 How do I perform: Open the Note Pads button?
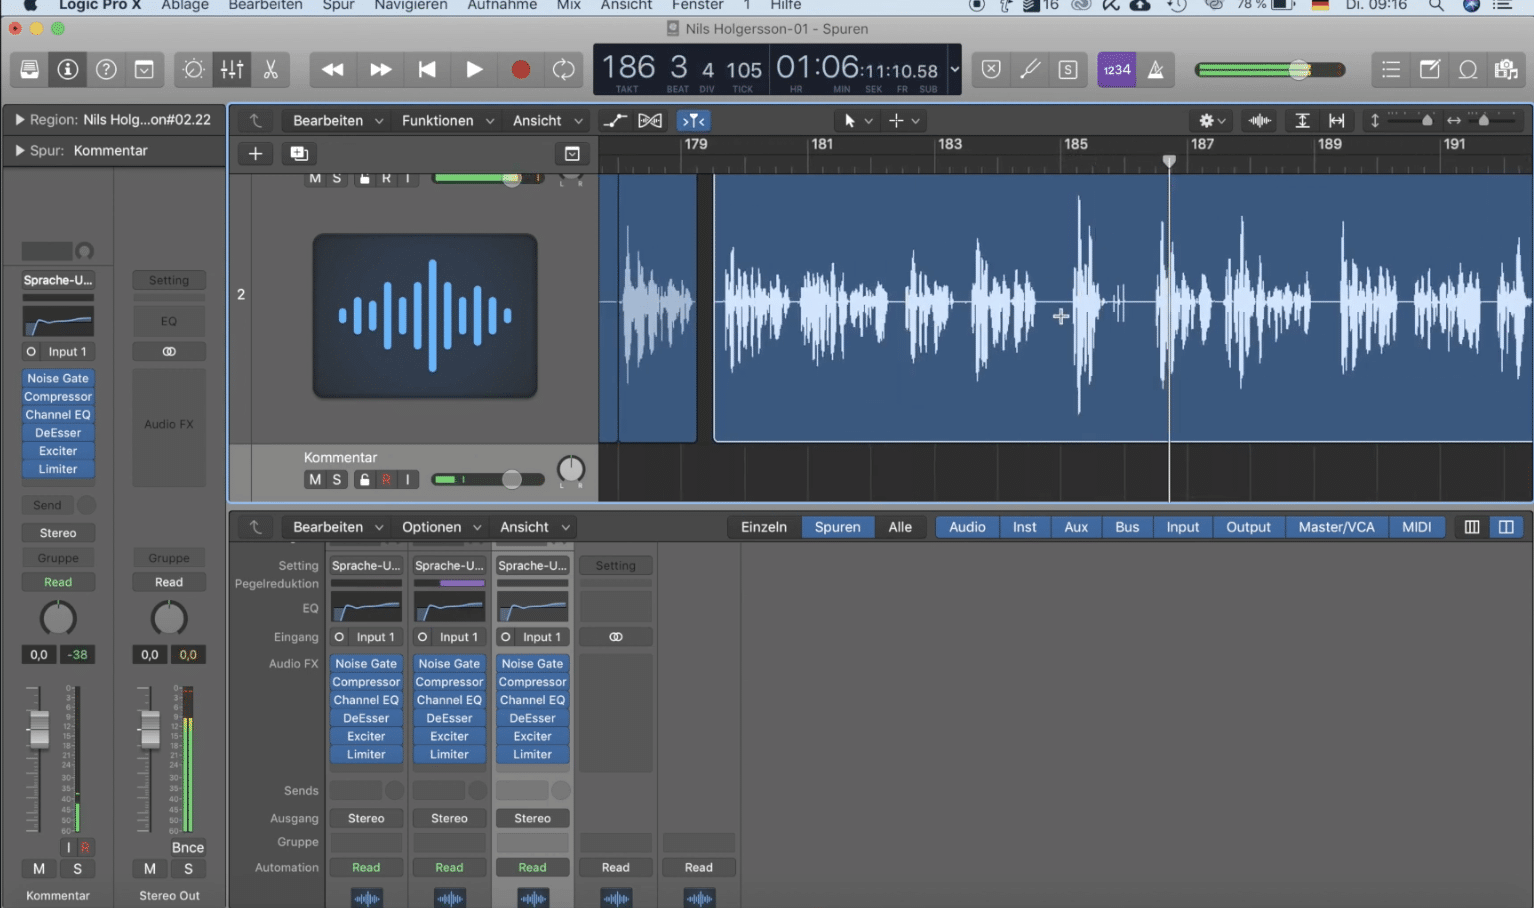point(1430,69)
